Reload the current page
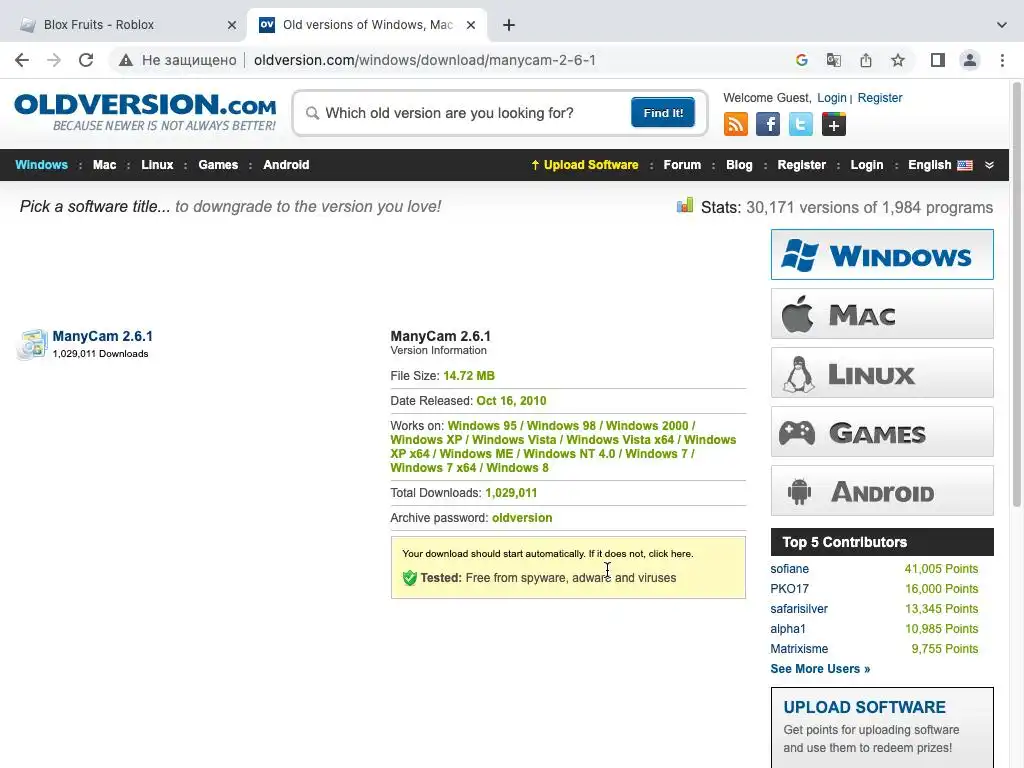Screen dimensions: 1024x768 (86, 60)
